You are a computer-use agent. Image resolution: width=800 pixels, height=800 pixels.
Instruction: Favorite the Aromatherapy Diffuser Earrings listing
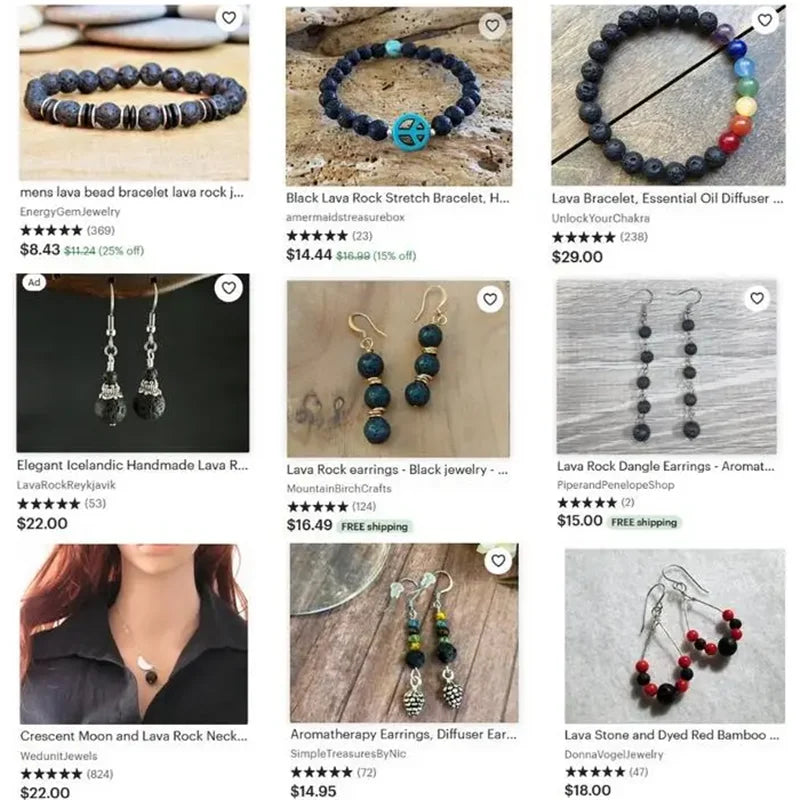(498, 561)
